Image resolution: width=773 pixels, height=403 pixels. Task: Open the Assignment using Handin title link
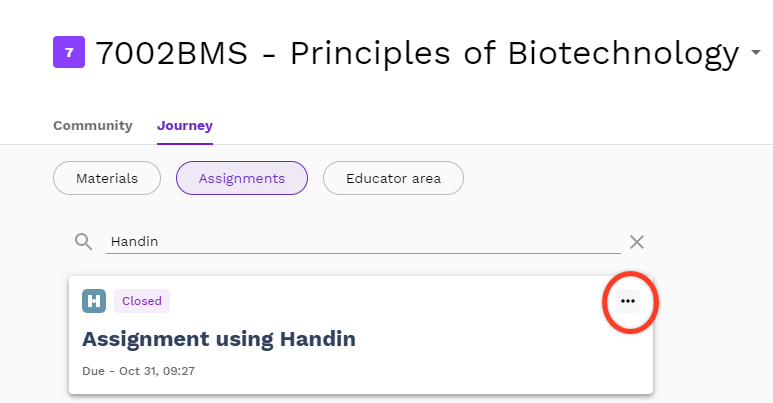[x=219, y=339]
